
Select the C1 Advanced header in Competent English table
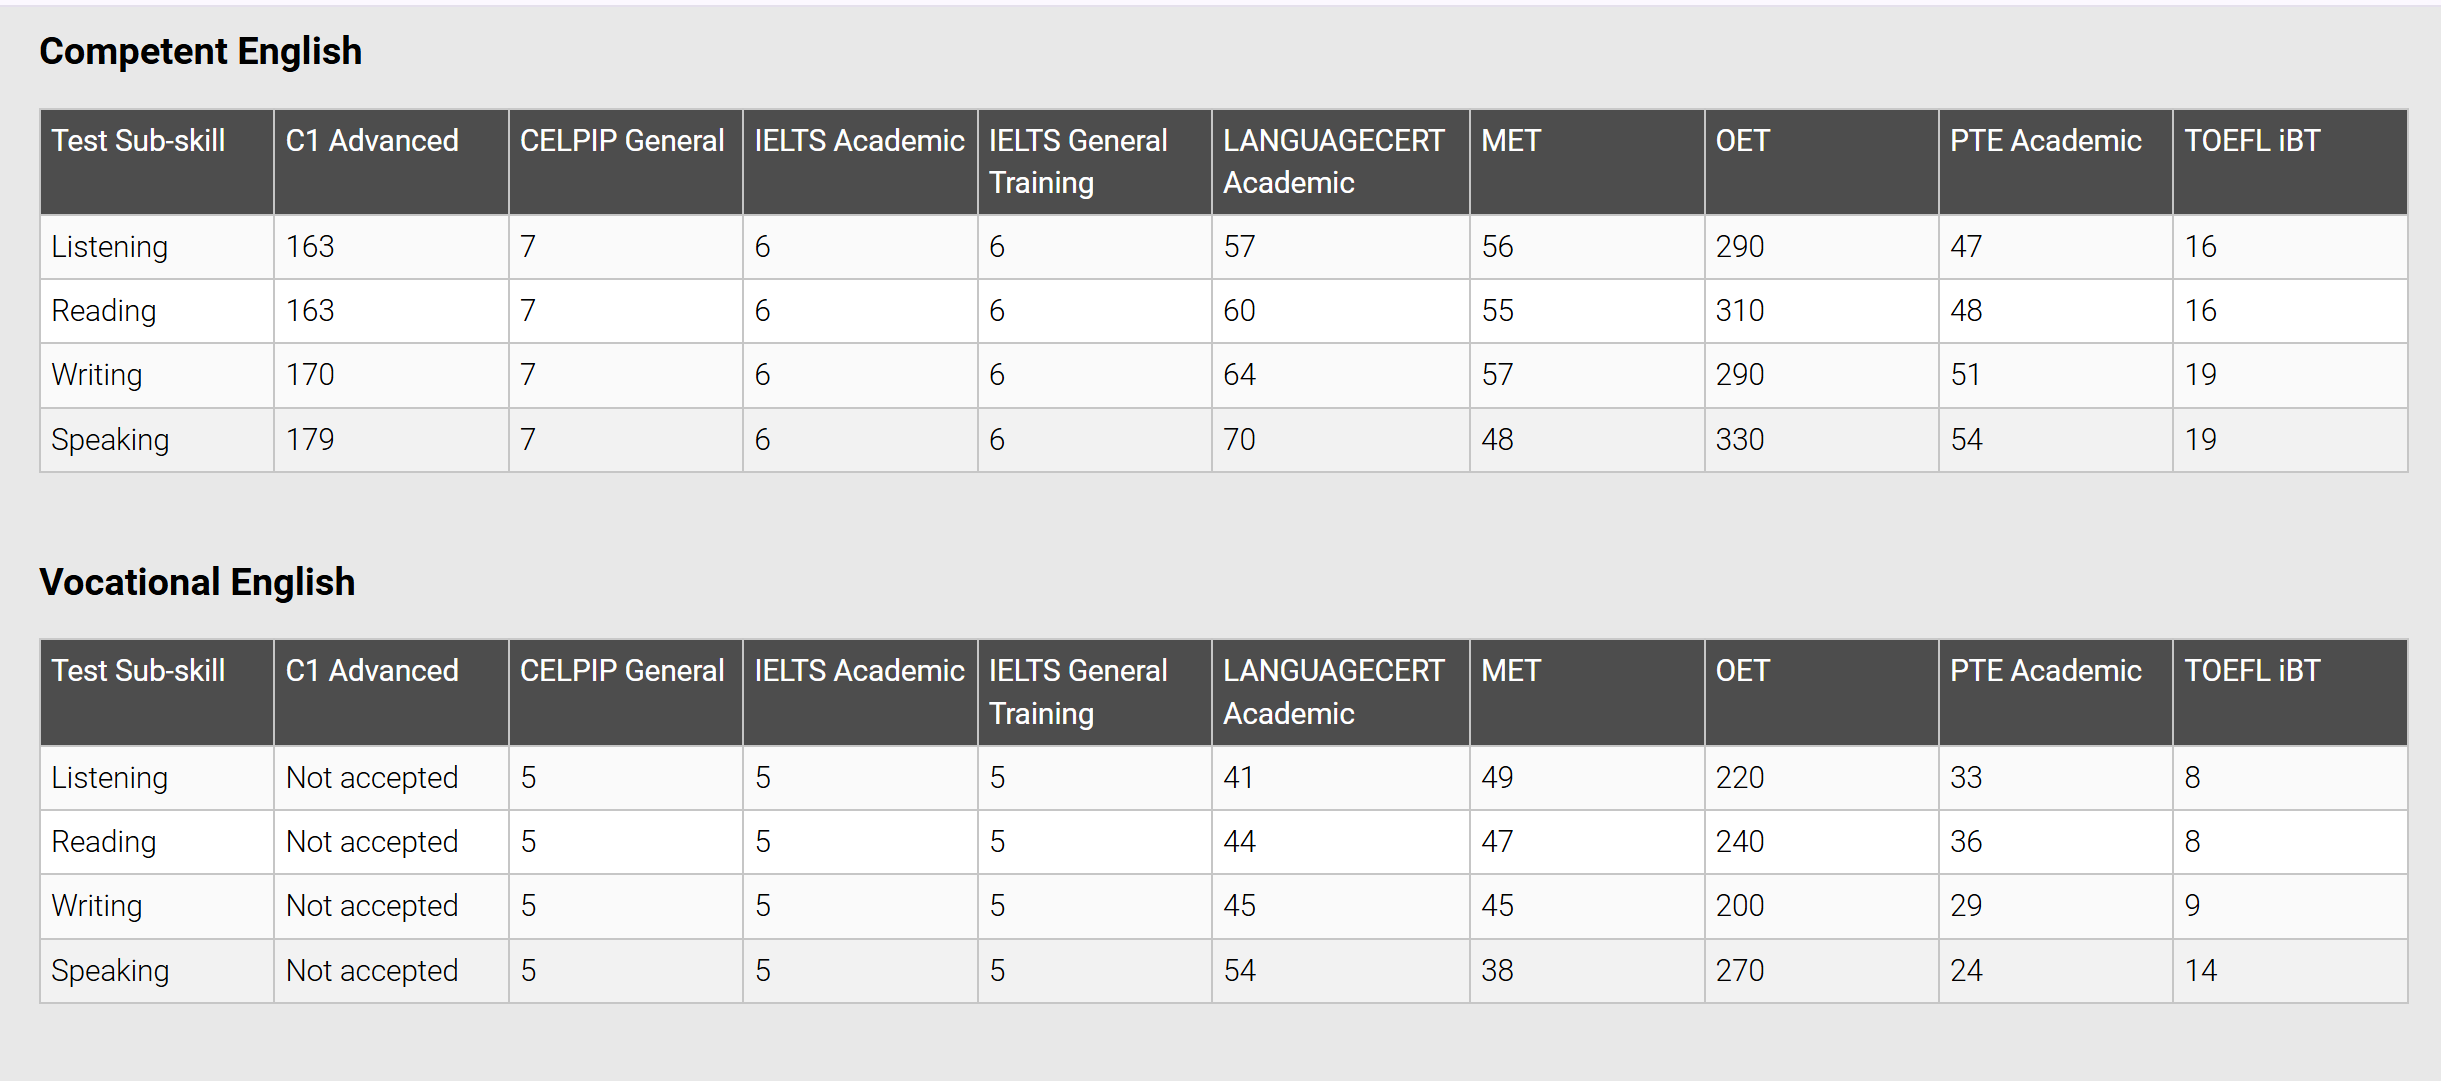coord(372,141)
